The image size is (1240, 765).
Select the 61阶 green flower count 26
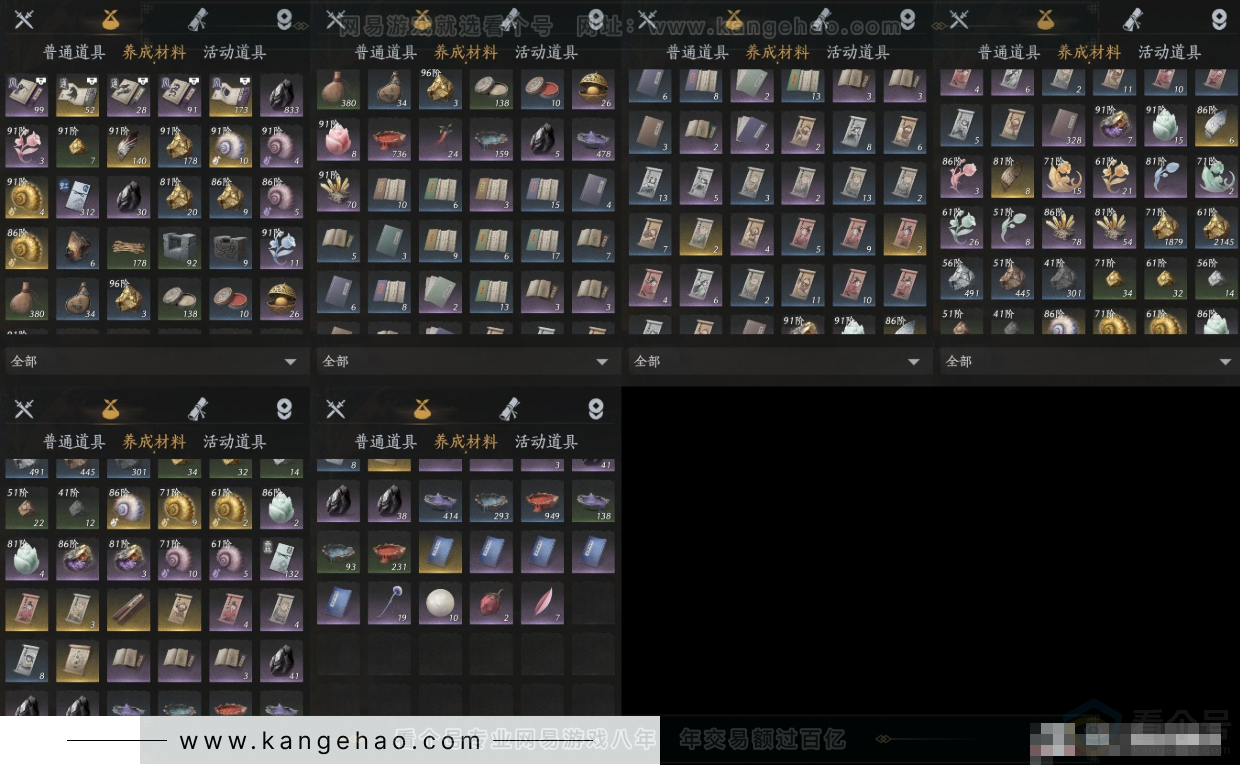coord(960,229)
